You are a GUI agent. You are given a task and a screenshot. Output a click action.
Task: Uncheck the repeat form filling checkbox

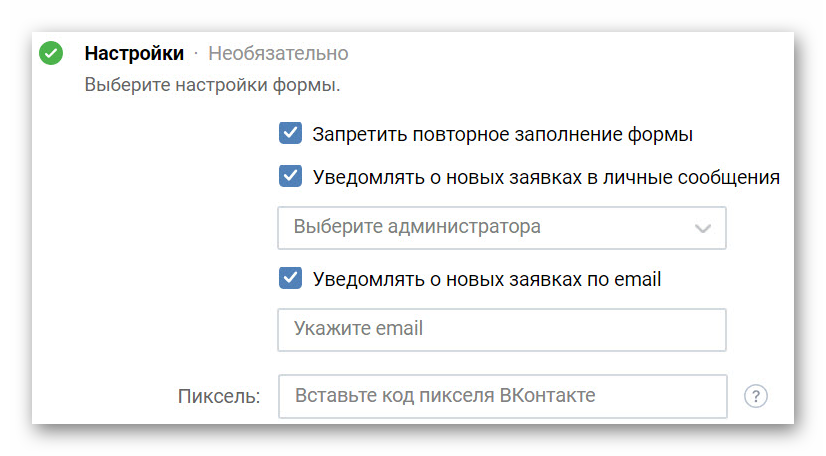point(290,134)
